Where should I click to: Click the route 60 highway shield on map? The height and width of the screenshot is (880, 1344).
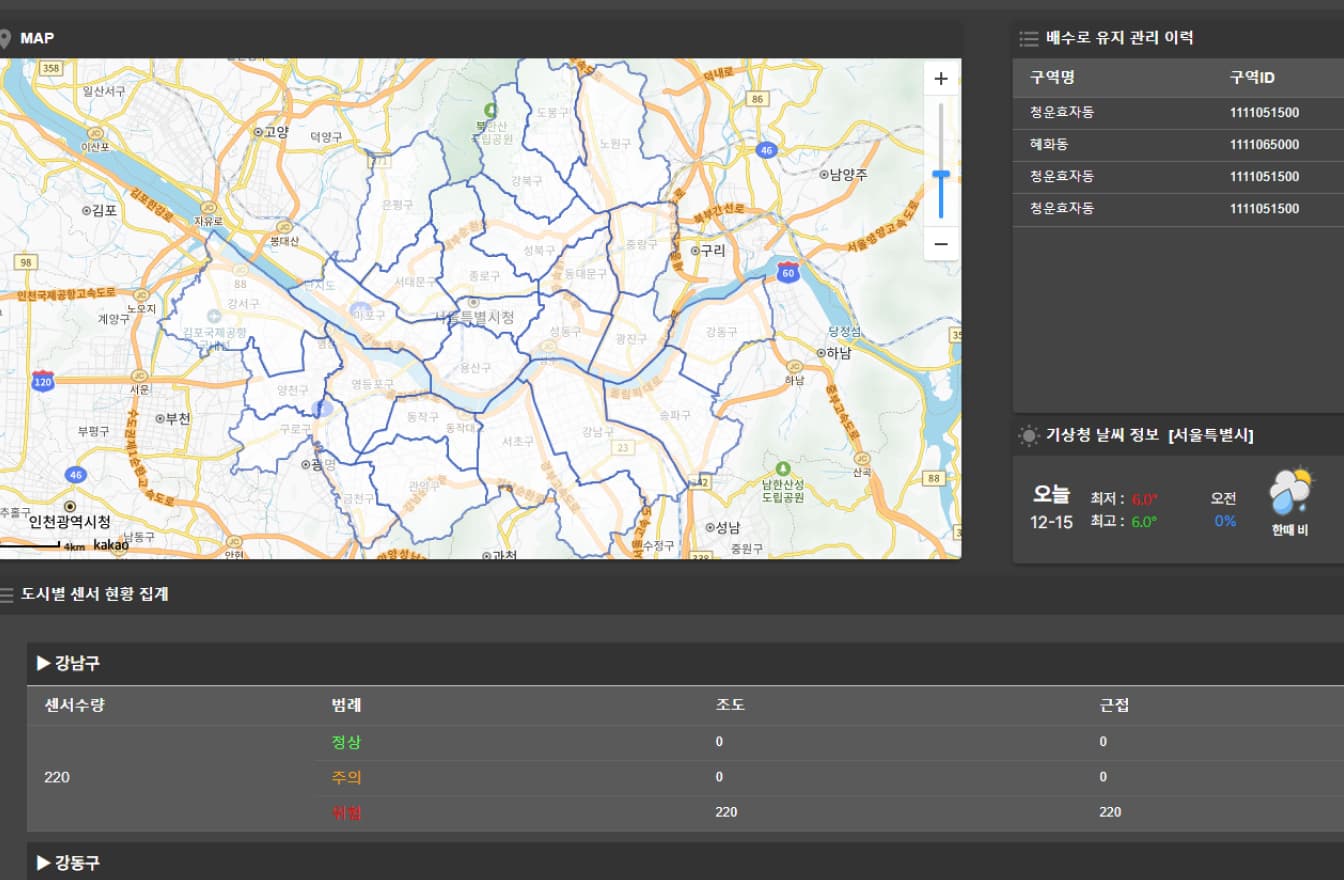pos(789,272)
